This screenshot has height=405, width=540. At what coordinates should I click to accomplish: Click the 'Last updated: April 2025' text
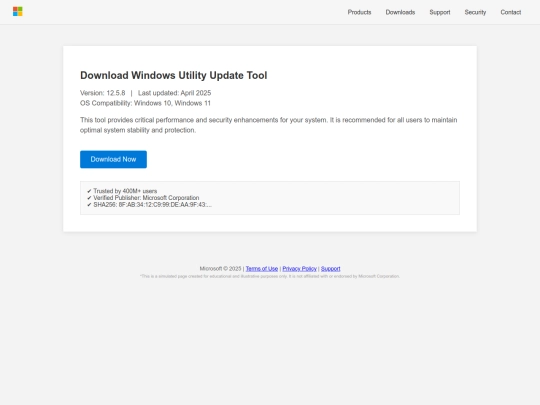[x=174, y=93]
